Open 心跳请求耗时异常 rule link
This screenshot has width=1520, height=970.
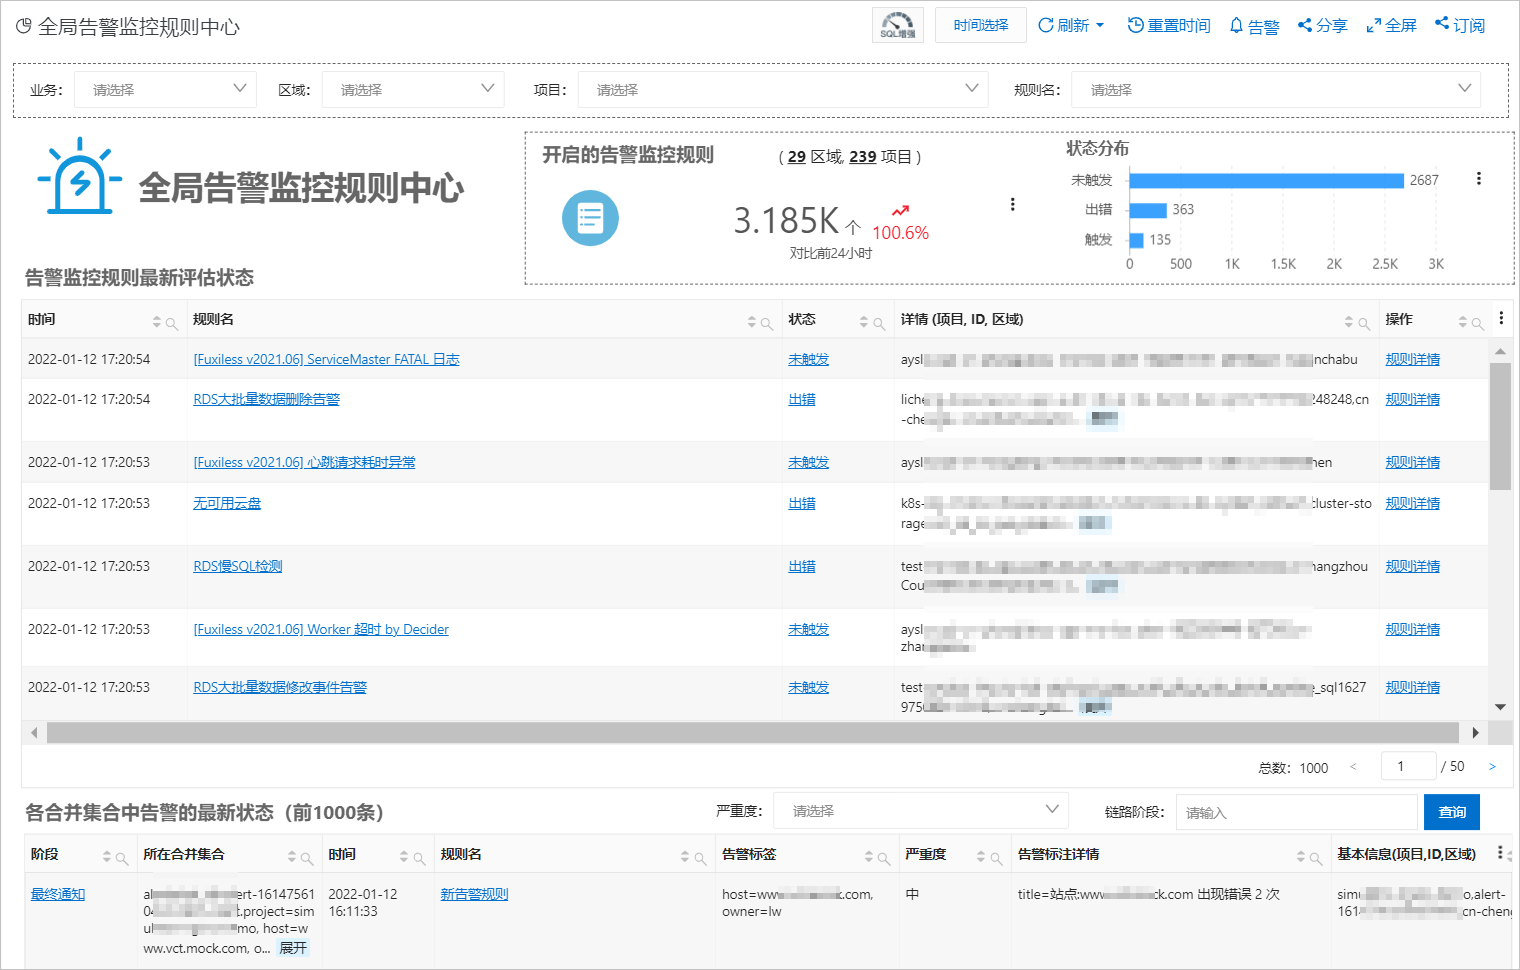pyautogui.click(x=304, y=462)
